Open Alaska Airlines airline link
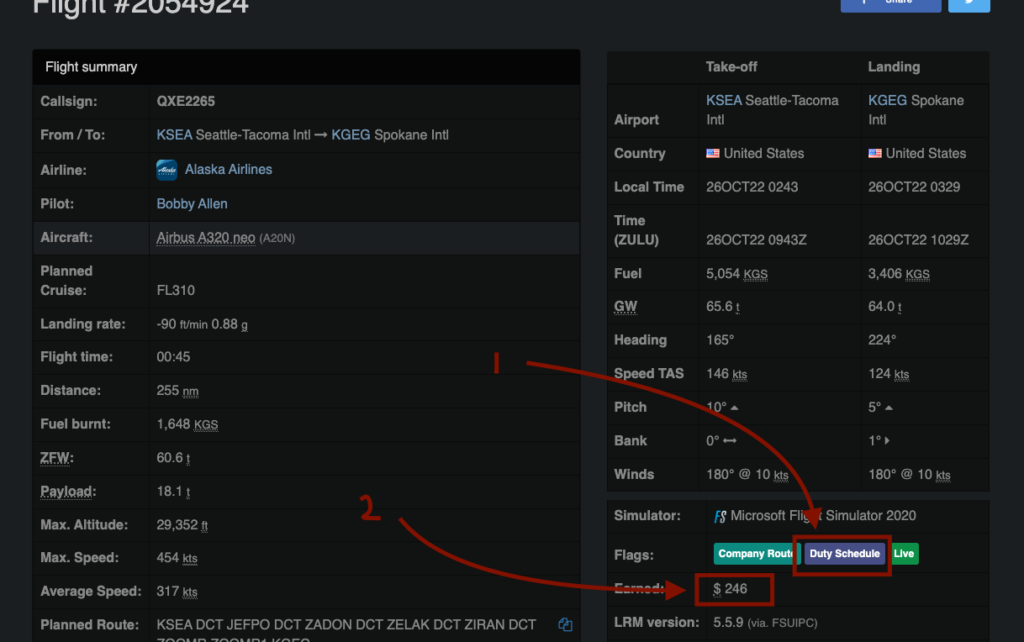Screen dimensions: 1024x642 coord(228,169)
